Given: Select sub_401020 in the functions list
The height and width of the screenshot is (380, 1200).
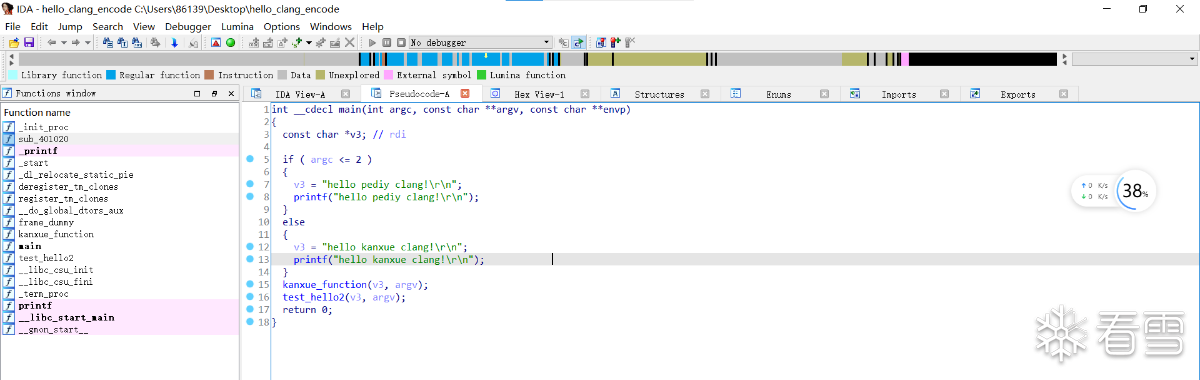Looking at the screenshot, I should tap(120, 139).
